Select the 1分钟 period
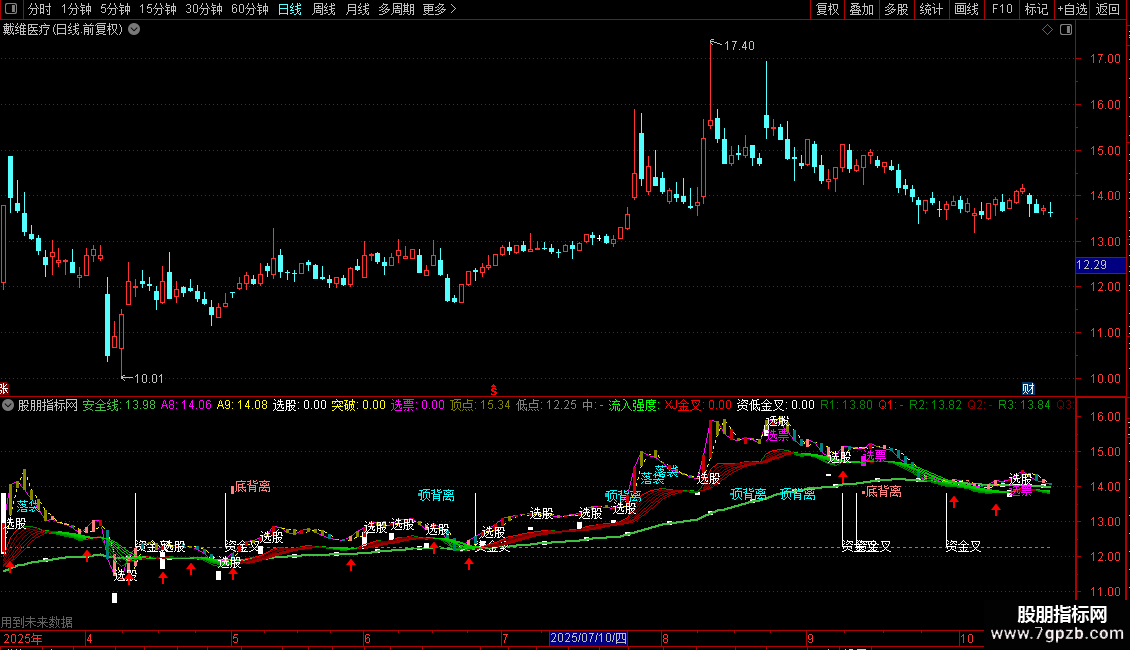The width and height of the screenshot is (1130, 650). click(76, 9)
